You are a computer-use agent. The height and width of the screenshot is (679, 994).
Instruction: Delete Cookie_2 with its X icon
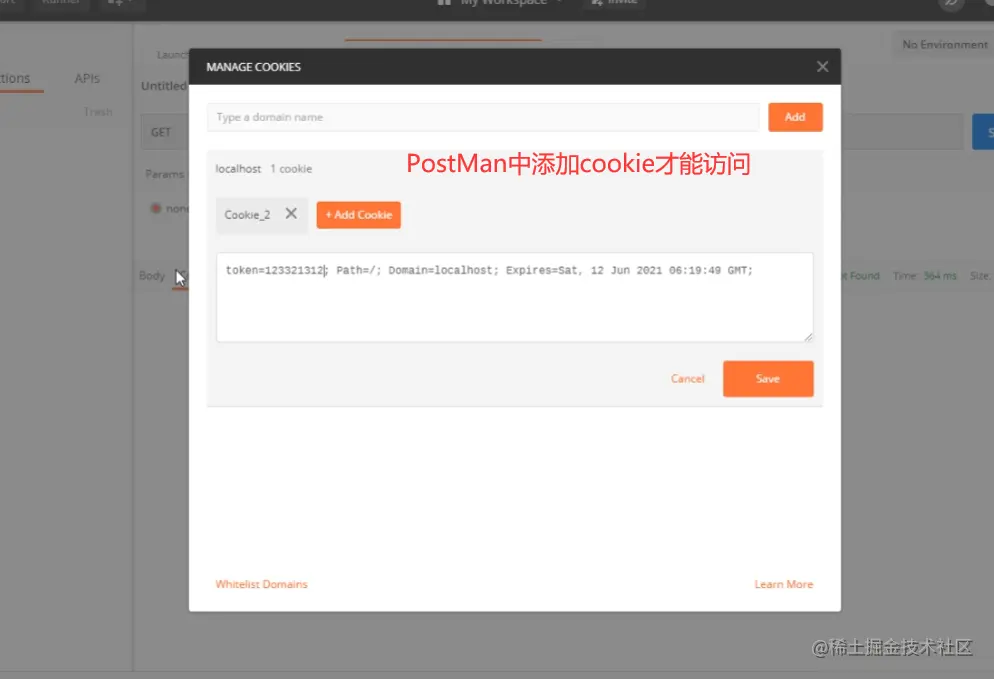pyautogui.click(x=291, y=214)
